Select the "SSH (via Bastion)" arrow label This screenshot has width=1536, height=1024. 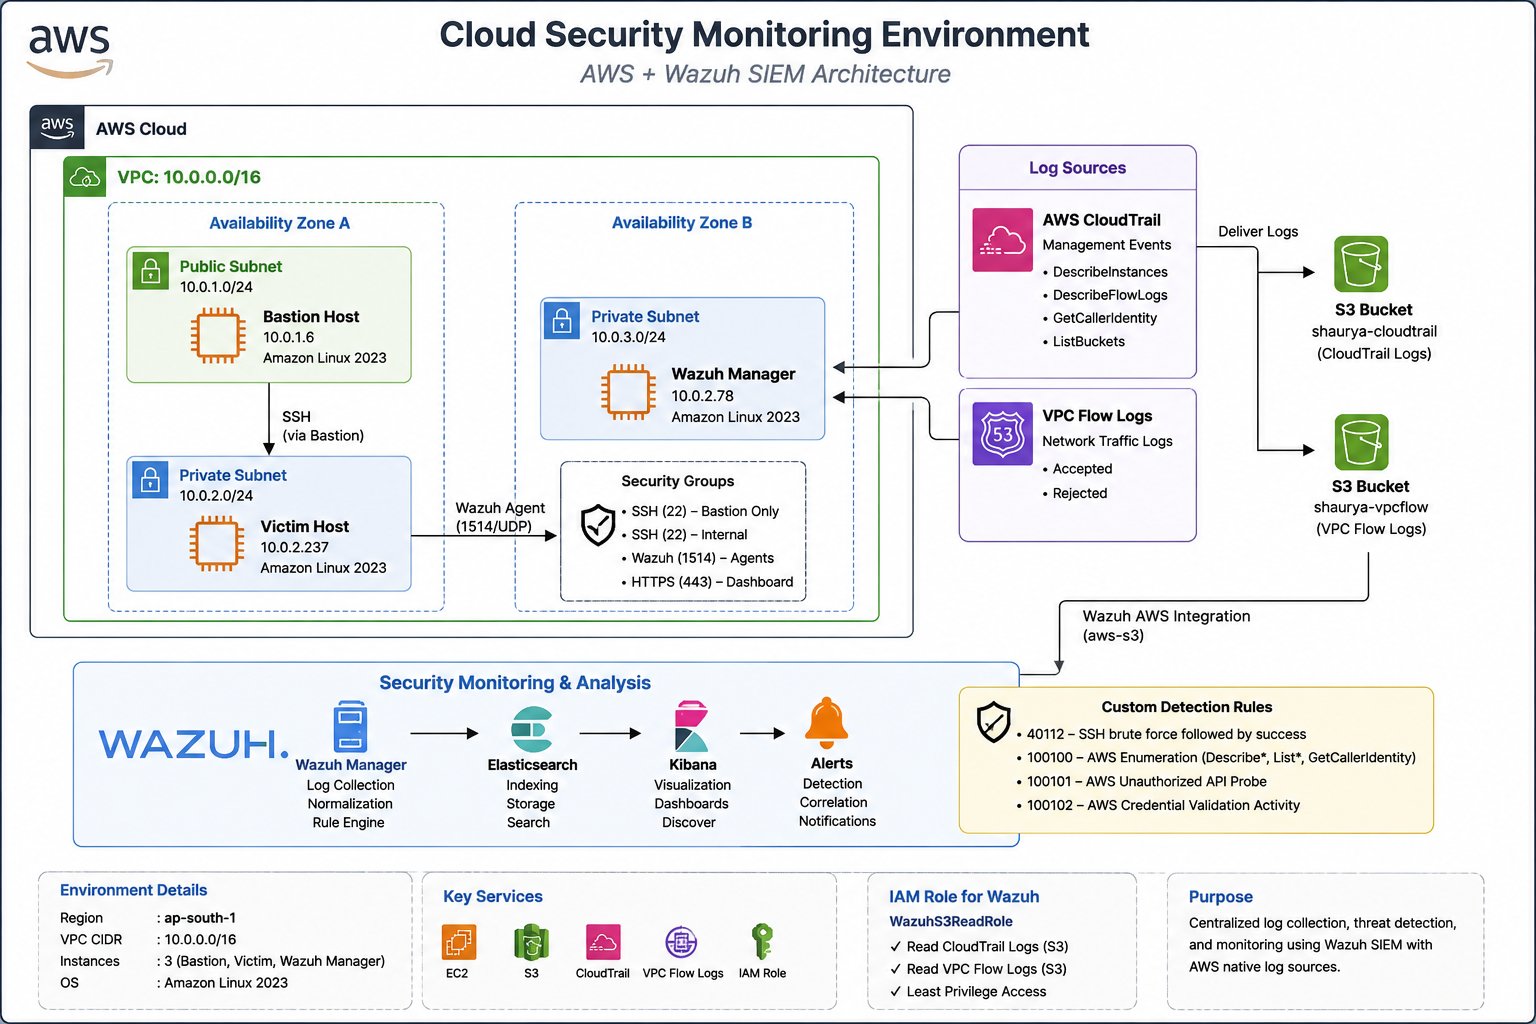point(323,426)
